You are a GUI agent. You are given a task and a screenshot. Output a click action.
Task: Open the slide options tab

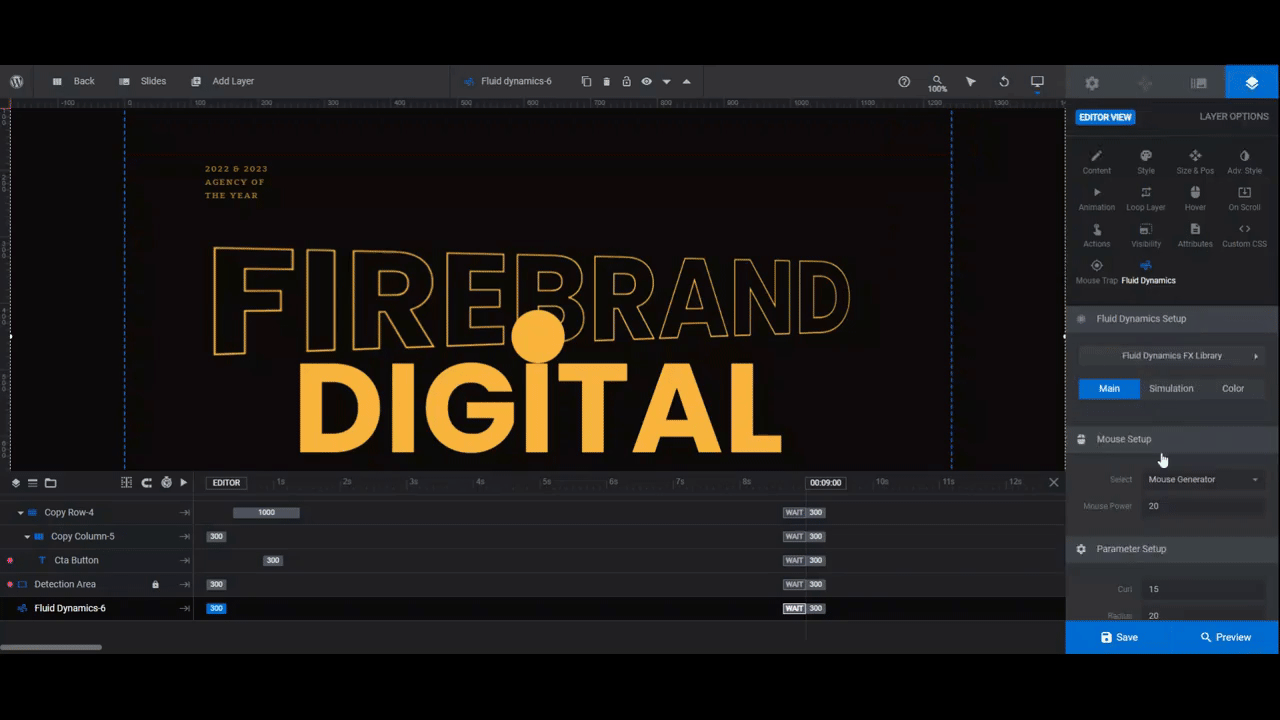pyautogui.click(x=1199, y=83)
